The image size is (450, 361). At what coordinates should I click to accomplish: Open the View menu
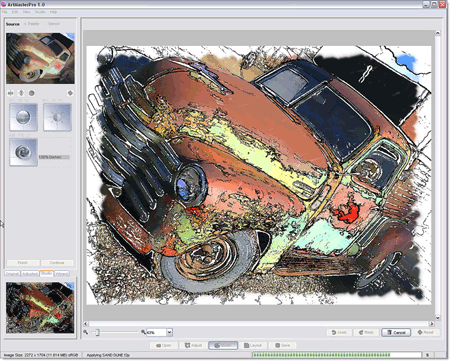pyautogui.click(x=27, y=12)
